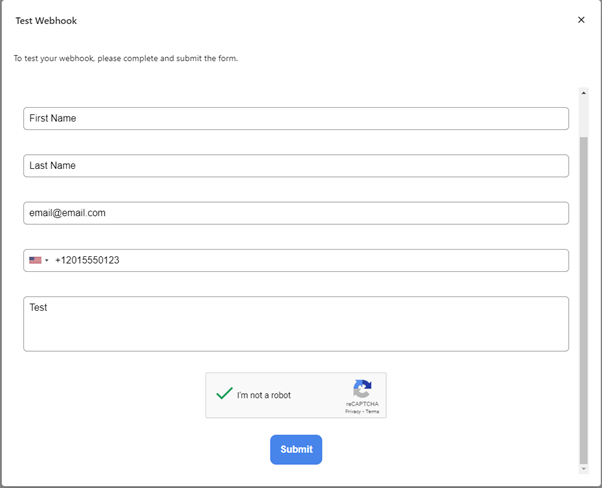Viewport: 602px width, 488px height.
Task: Close the Test Webhook dialog
Action: tap(581, 20)
